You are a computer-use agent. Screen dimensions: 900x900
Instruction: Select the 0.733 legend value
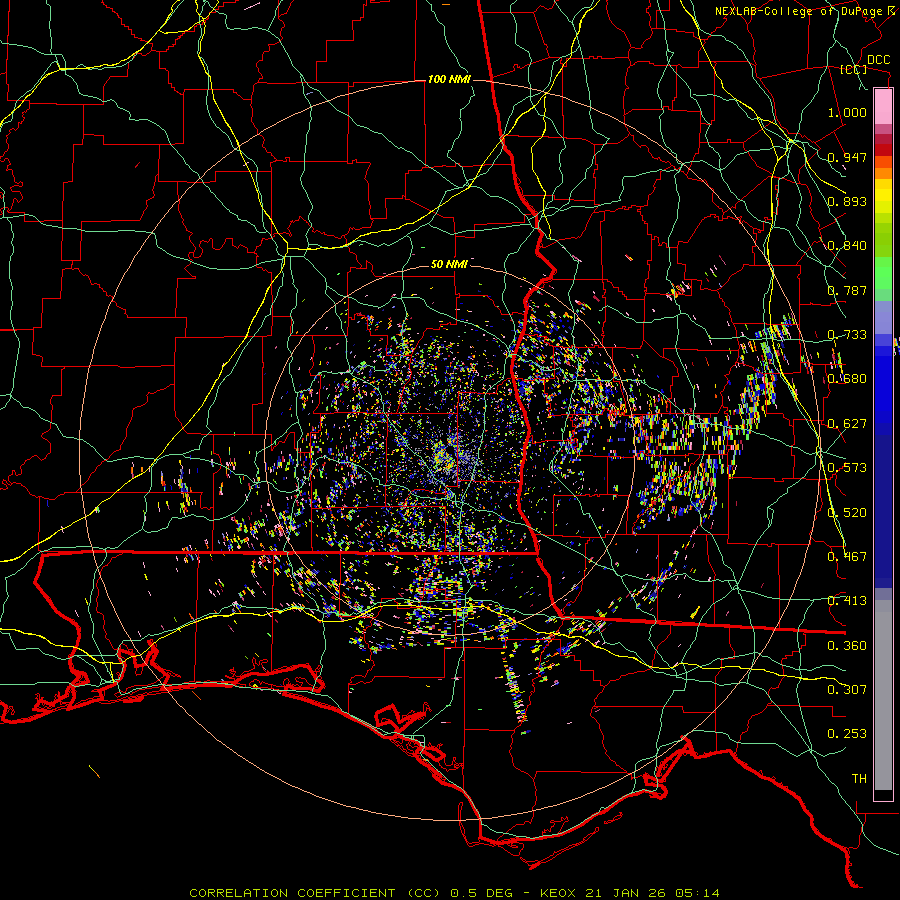(x=847, y=335)
